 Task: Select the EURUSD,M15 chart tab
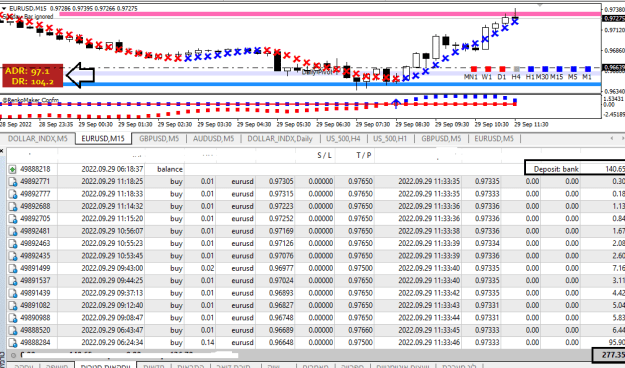(x=103, y=139)
